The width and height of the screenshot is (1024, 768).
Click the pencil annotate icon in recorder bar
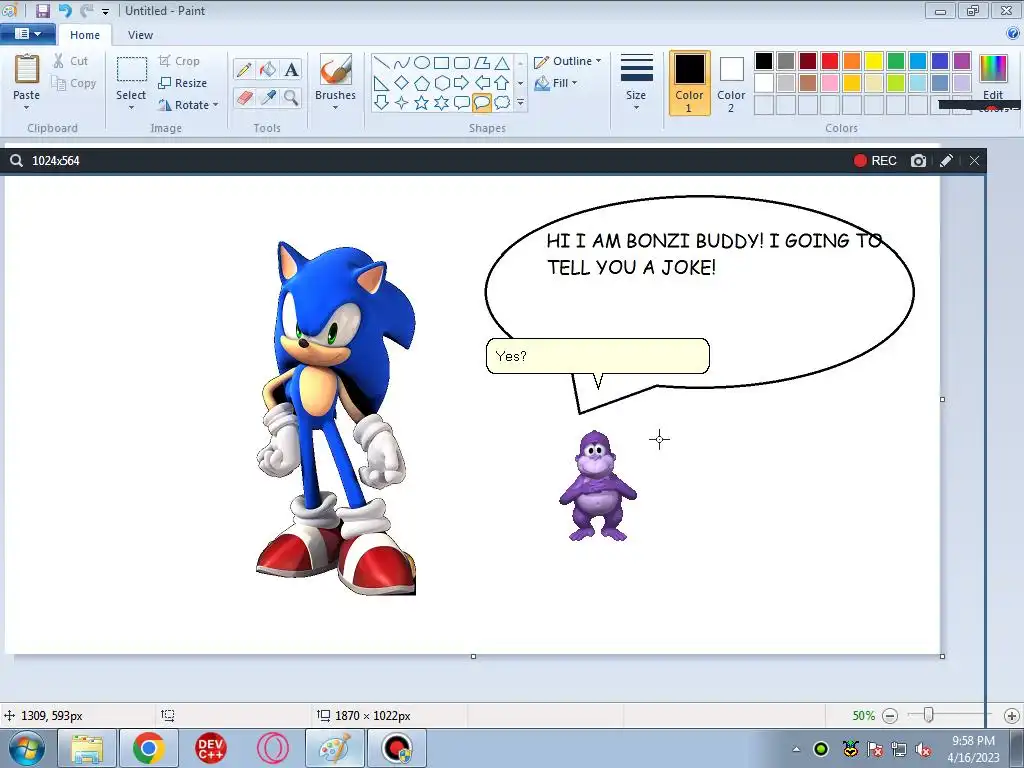point(946,161)
